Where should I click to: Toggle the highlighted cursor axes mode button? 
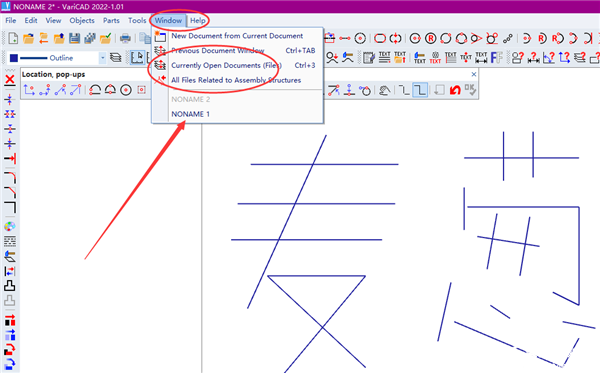pyautogui.click(x=137, y=58)
